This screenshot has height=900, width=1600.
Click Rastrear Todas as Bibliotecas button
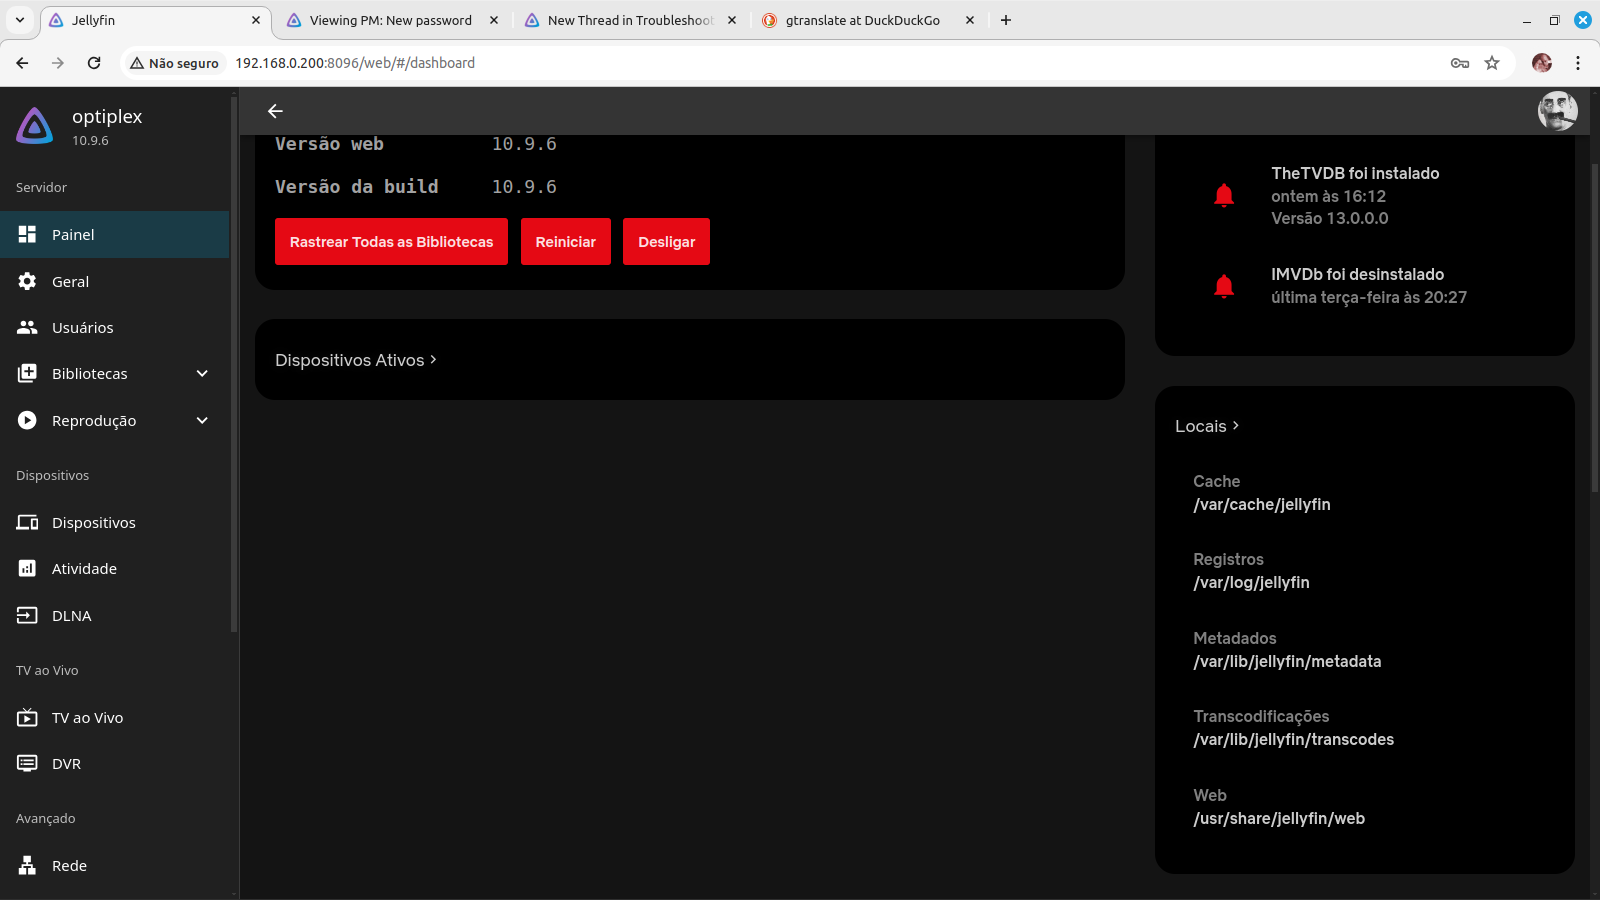[x=391, y=242]
